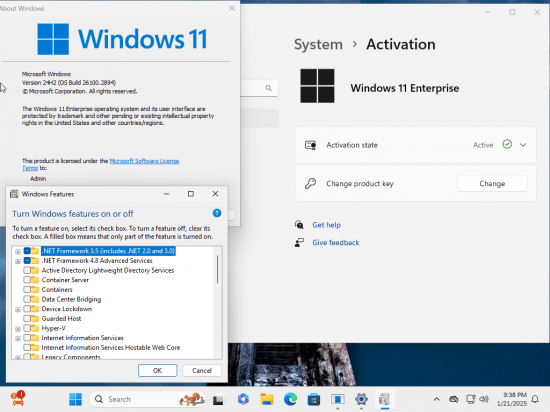Viewport: 550px width, 412px height.
Task: Open the clock showing 9:38 PM
Action: 512,399
